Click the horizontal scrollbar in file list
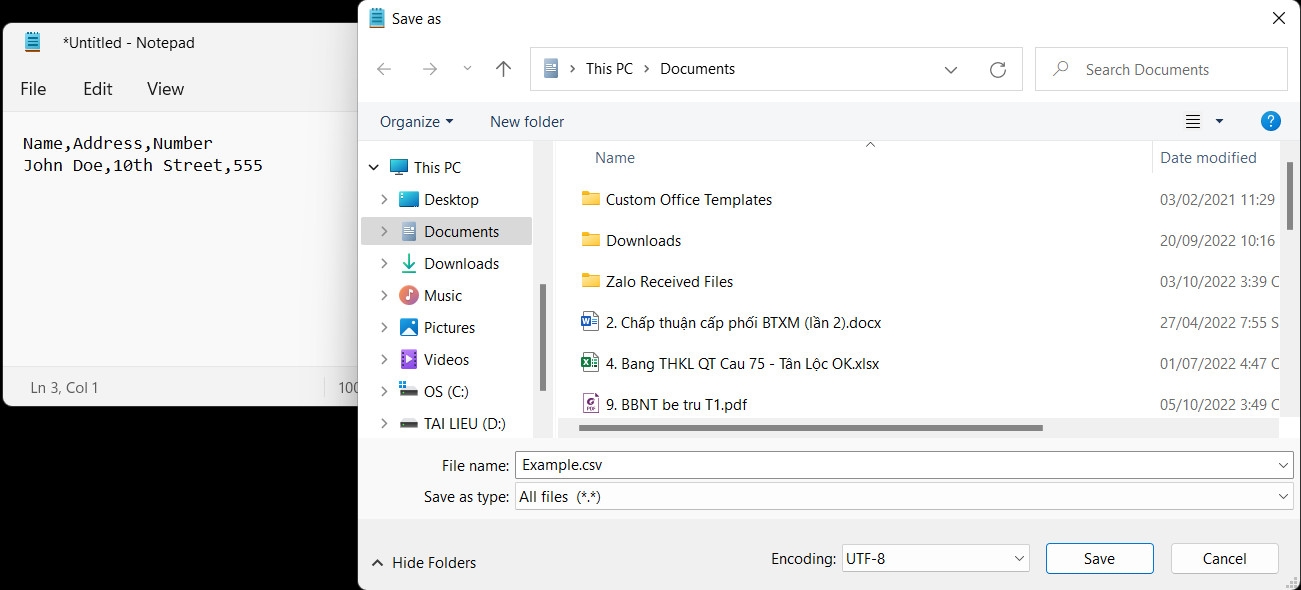Viewport: 1301px width, 590px height. click(810, 428)
